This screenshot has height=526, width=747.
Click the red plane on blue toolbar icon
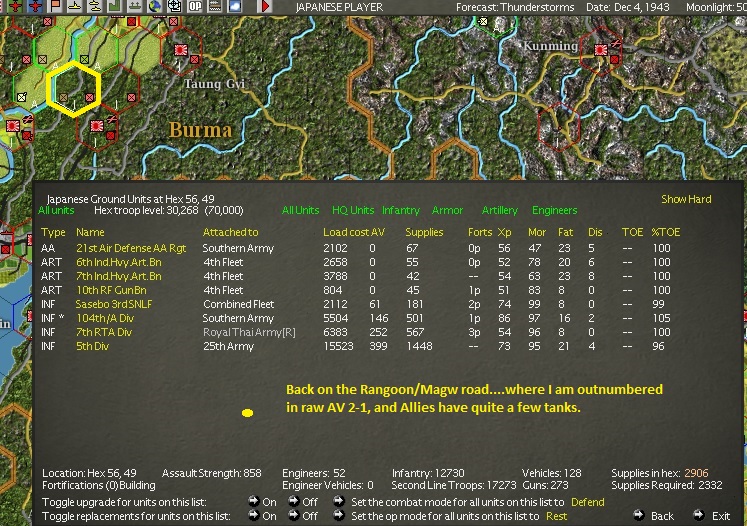click(x=36, y=6)
